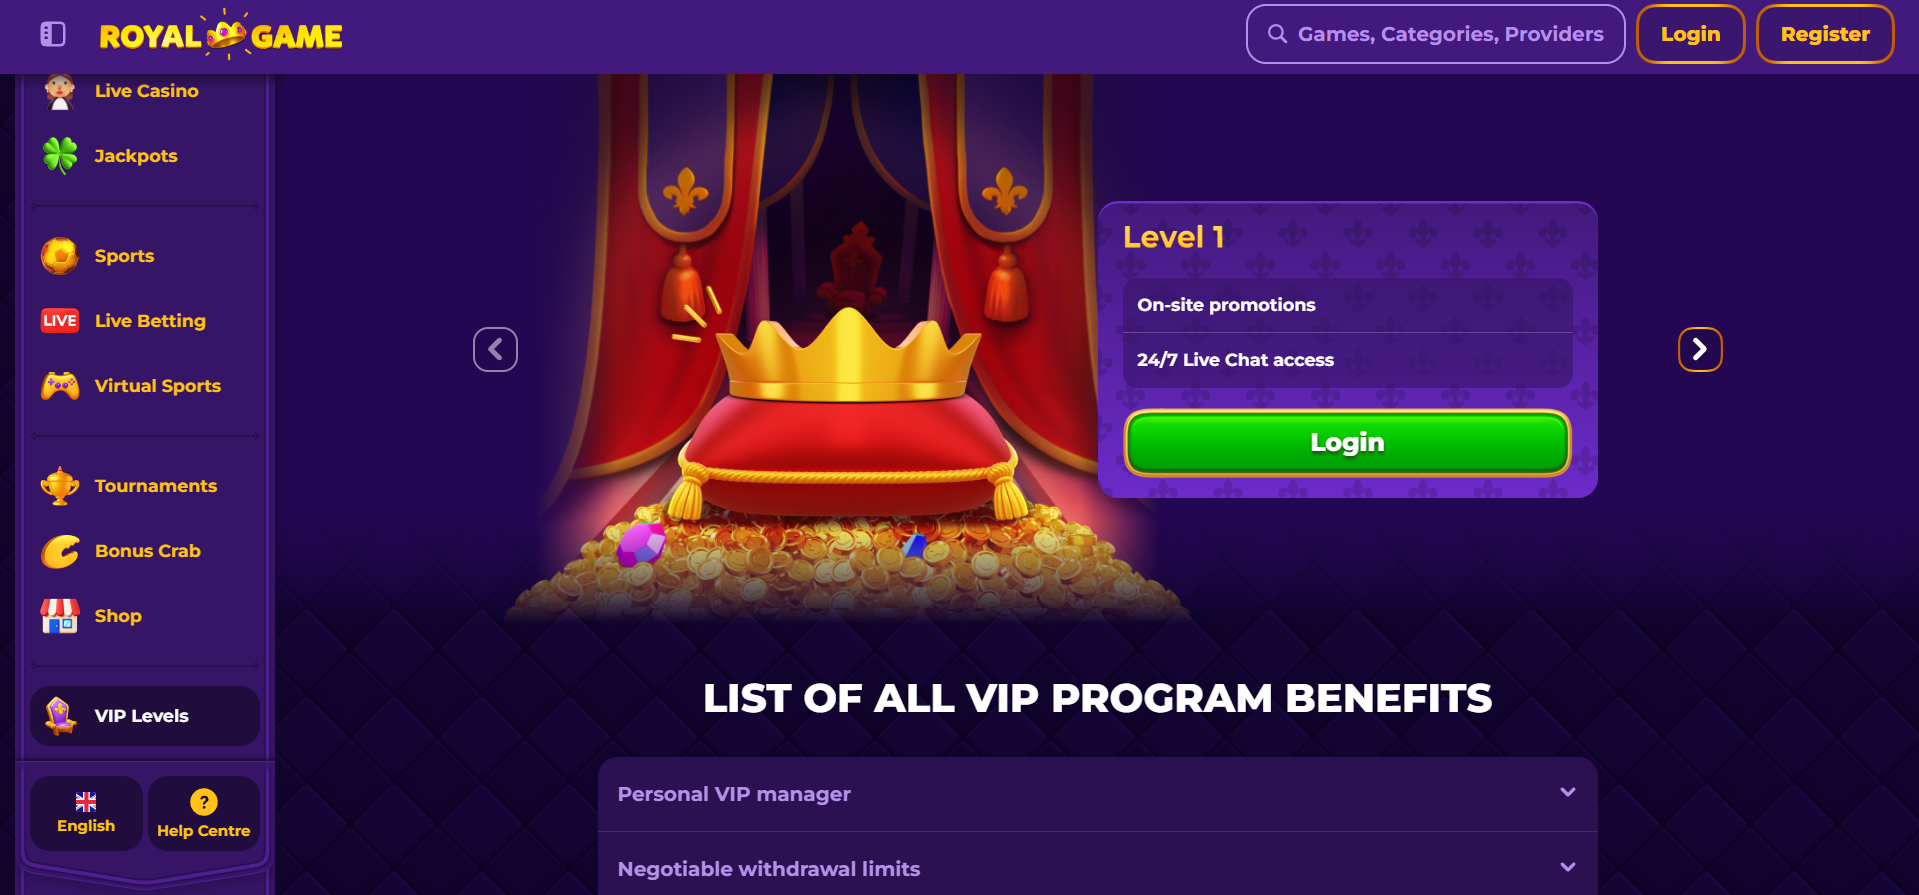Image resolution: width=1919 pixels, height=895 pixels.
Task: Go to the Live Casino menu item
Action: 146,91
